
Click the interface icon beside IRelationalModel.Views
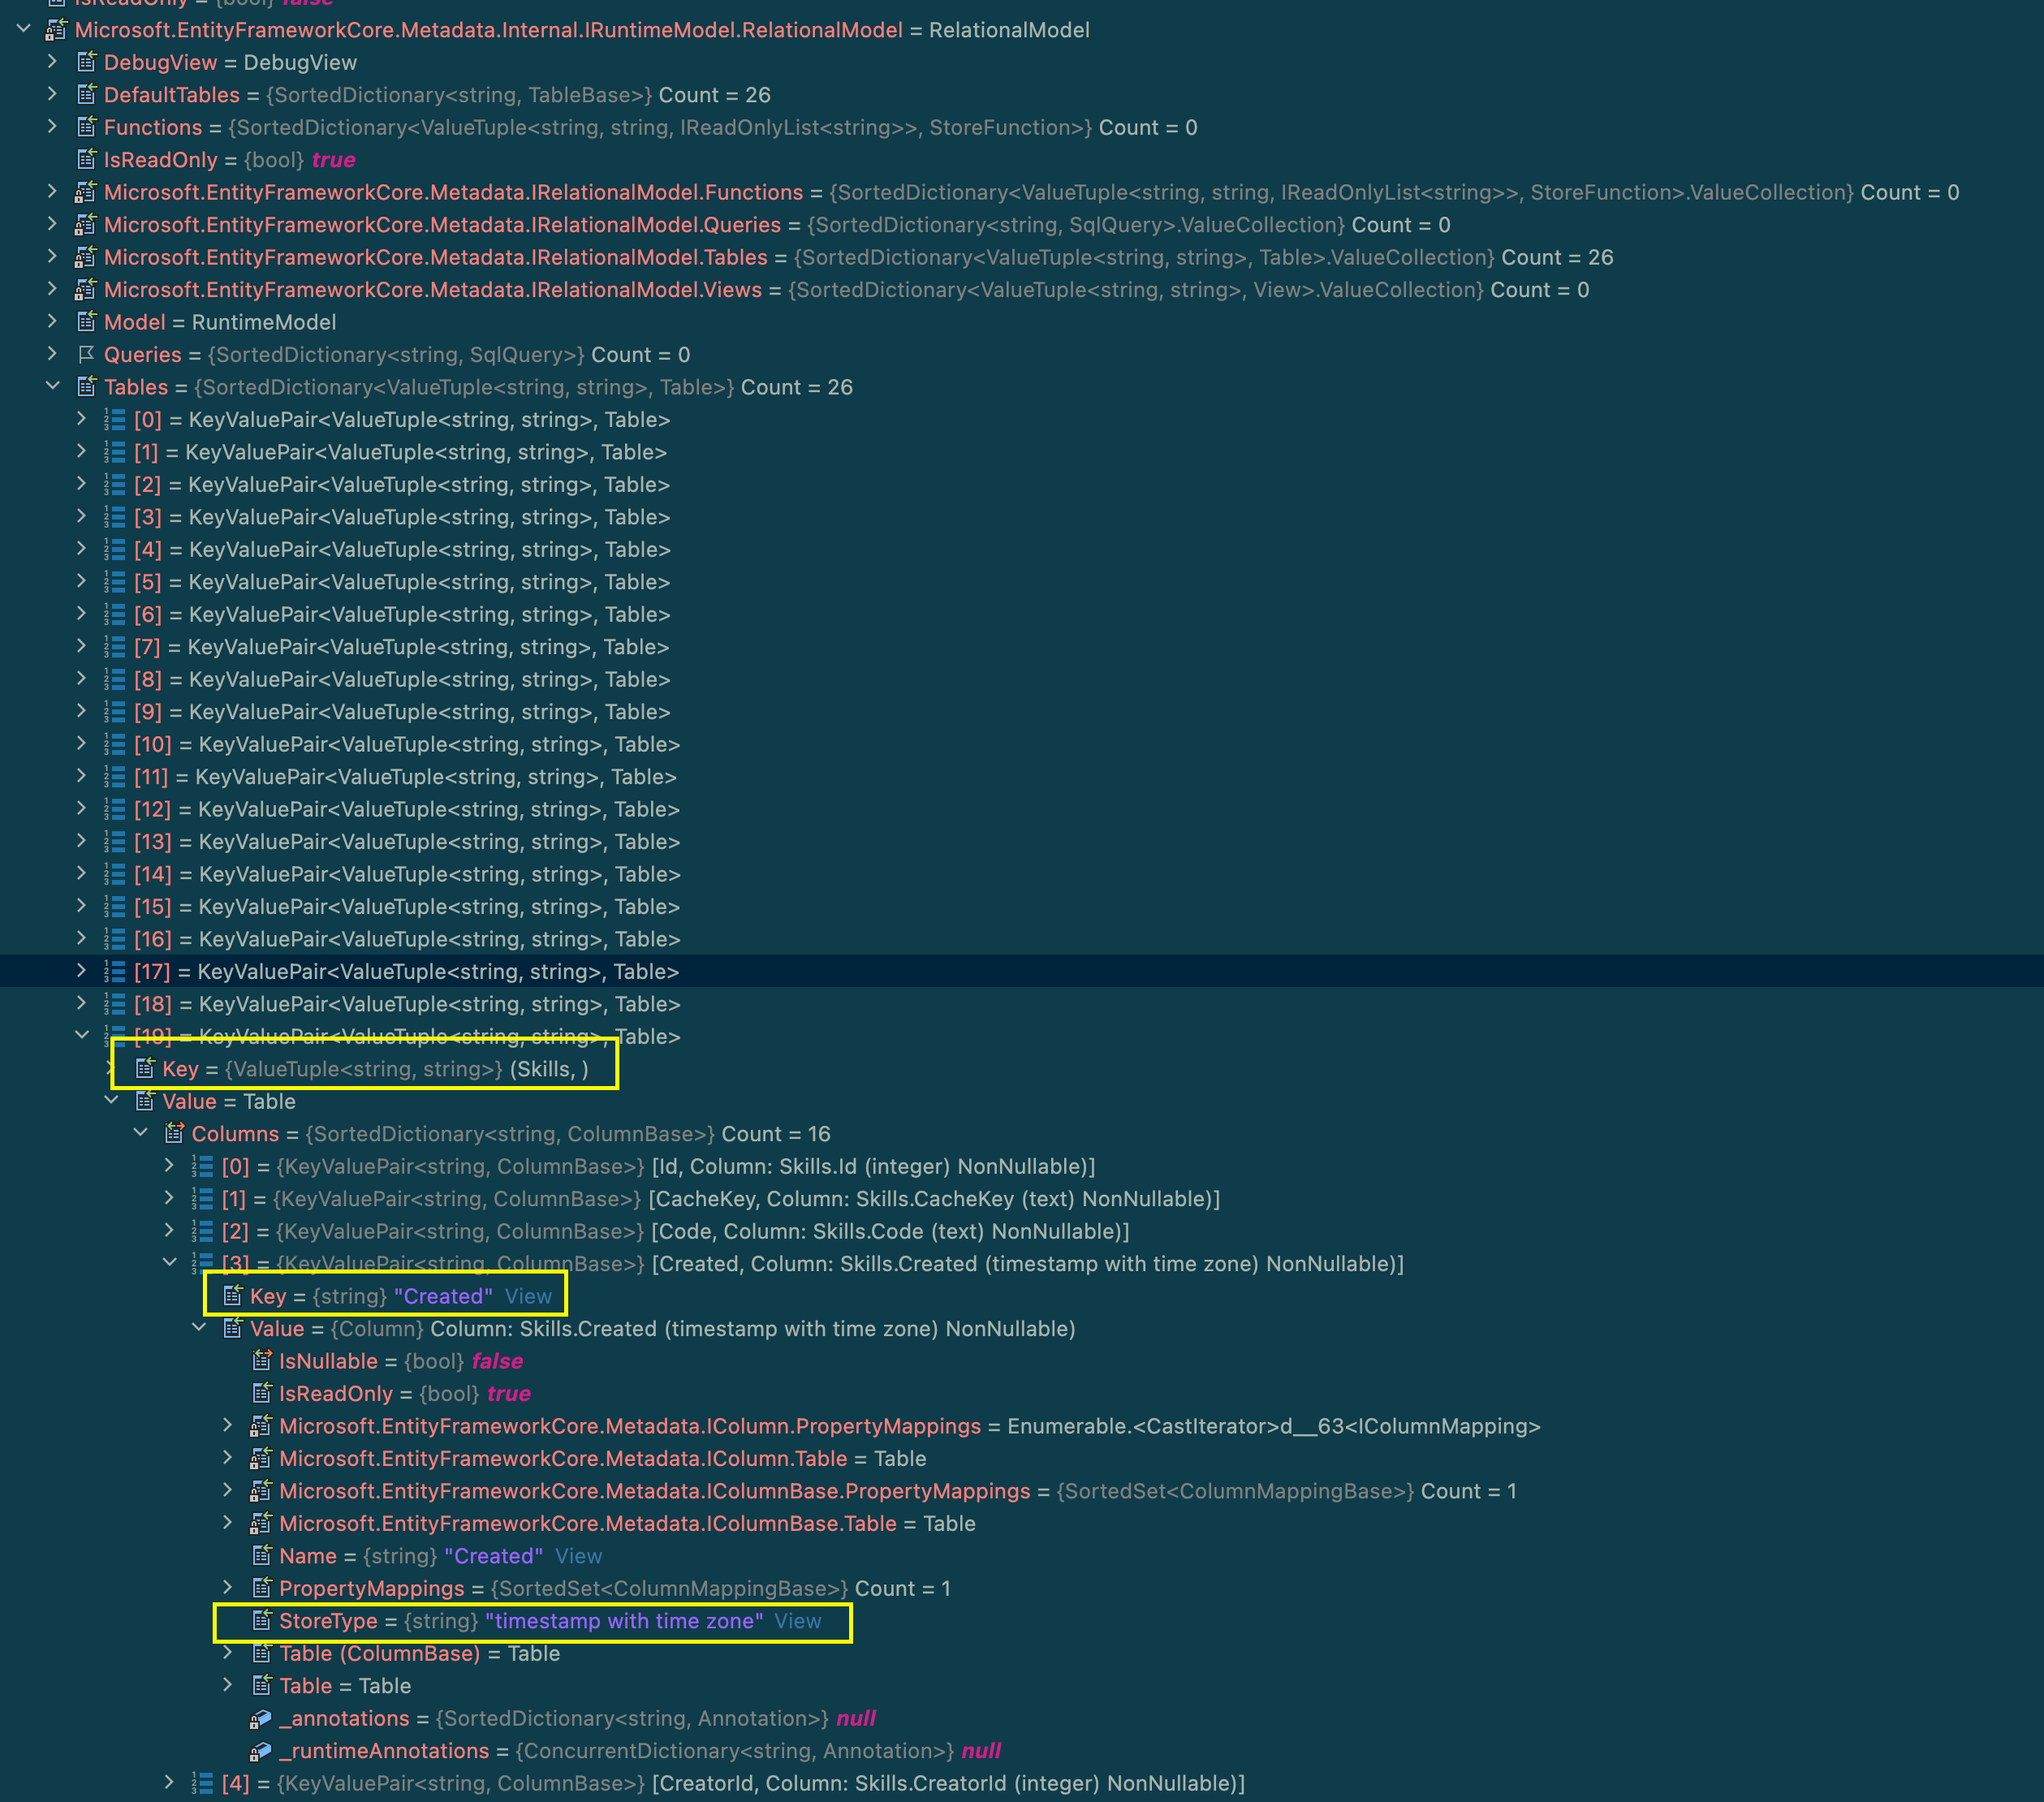(x=87, y=290)
